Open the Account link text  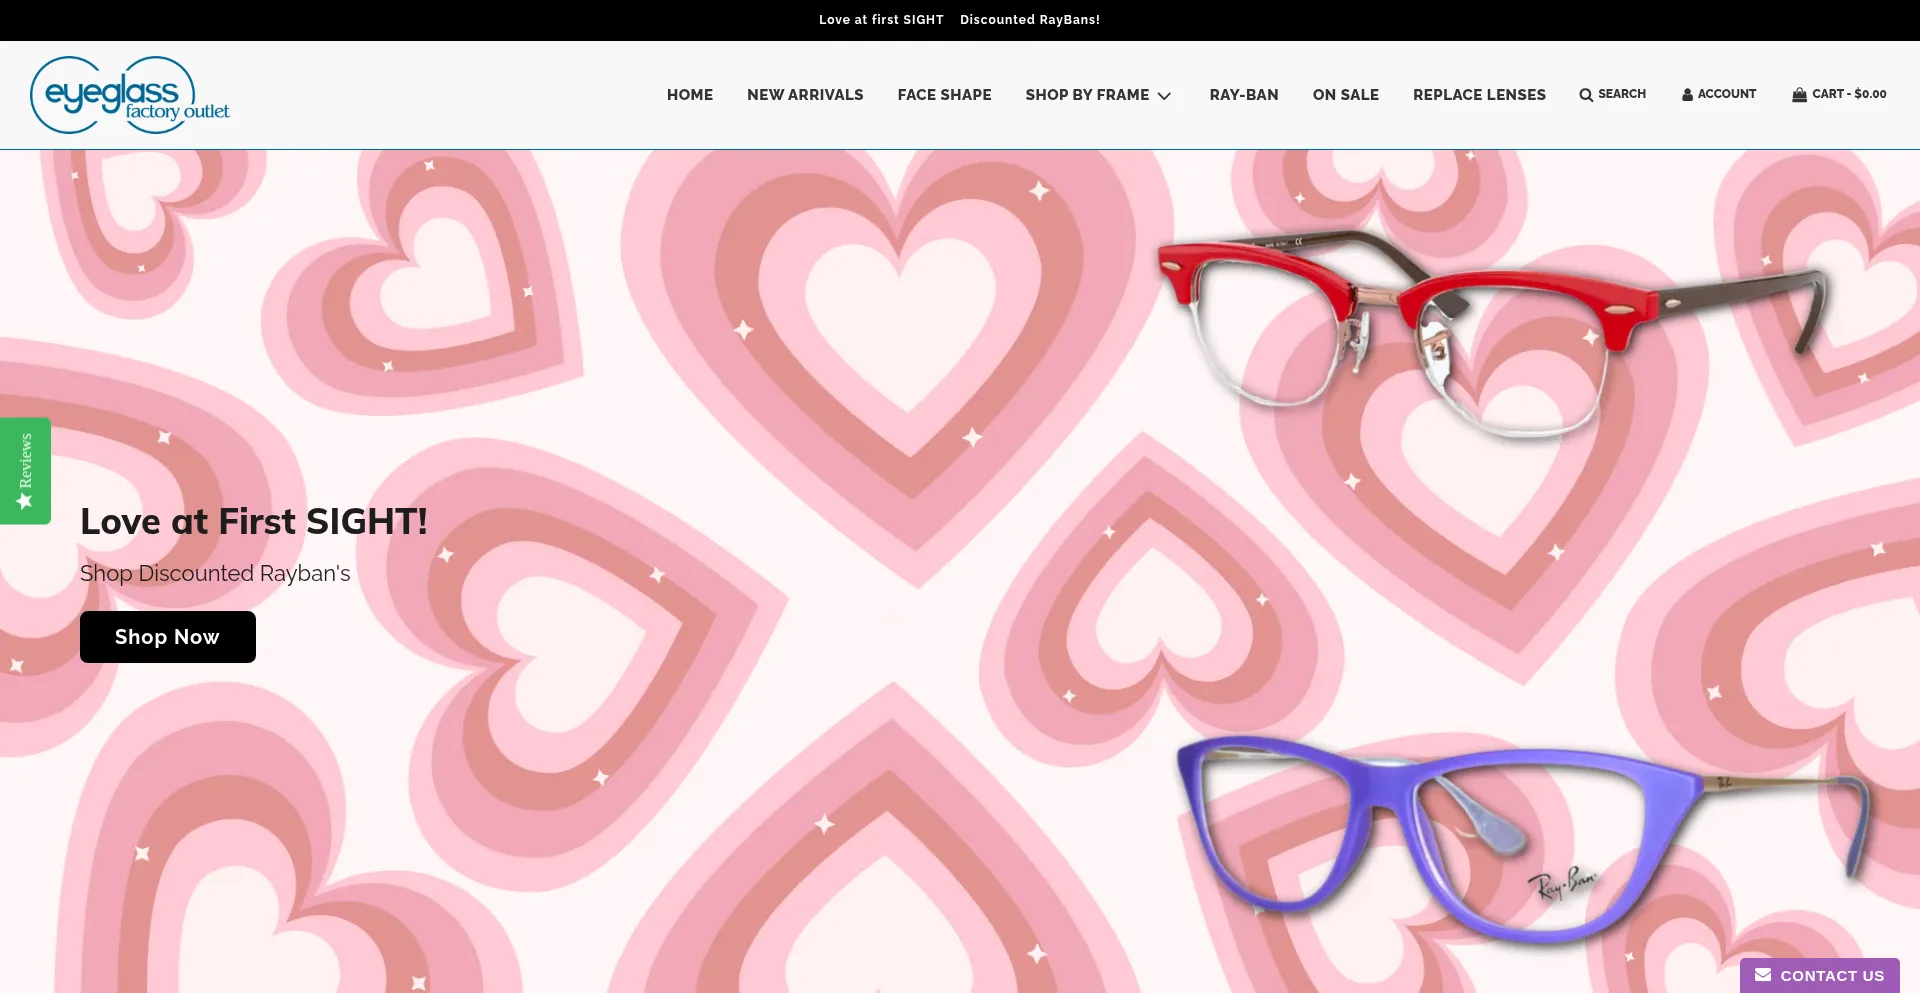coord(1727,94)
